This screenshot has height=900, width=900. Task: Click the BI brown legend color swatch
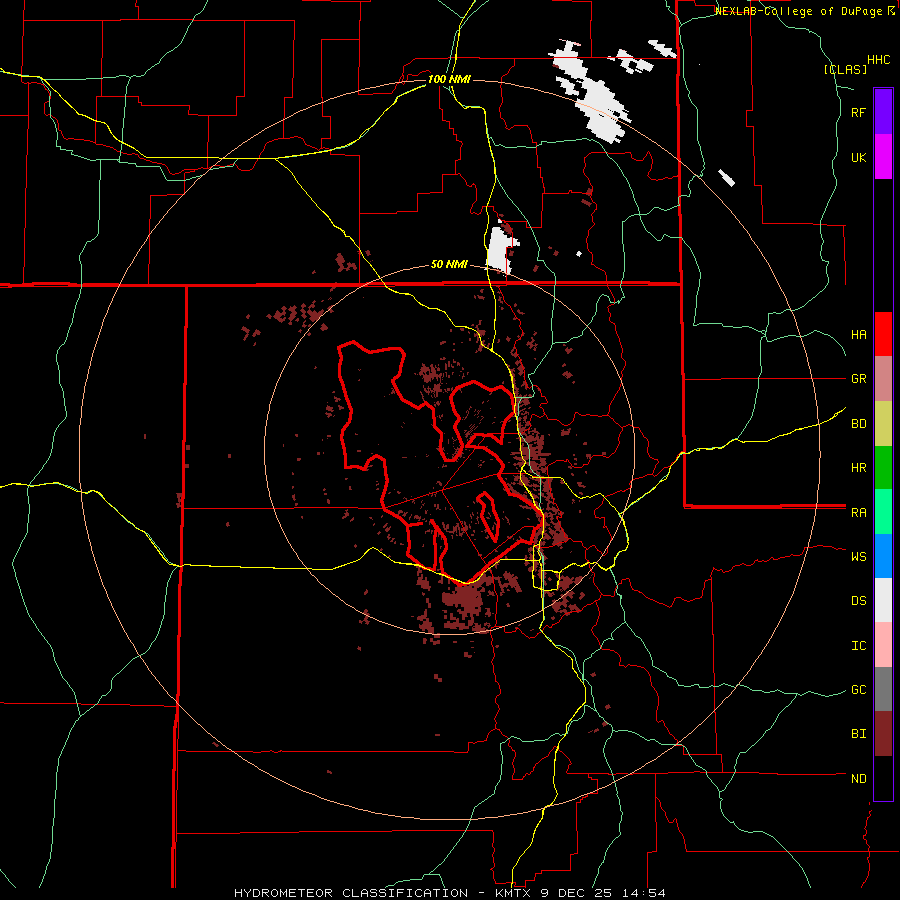tap(883, 734)
